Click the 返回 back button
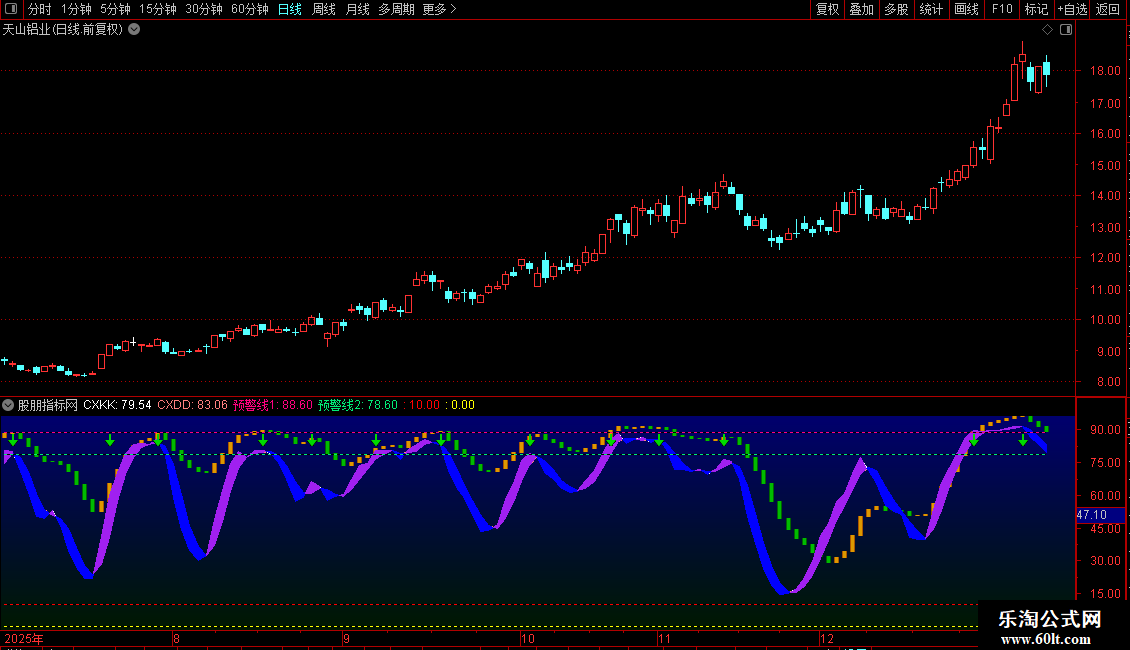Screen dimensions: 1130x650 tap(1108, 9)
